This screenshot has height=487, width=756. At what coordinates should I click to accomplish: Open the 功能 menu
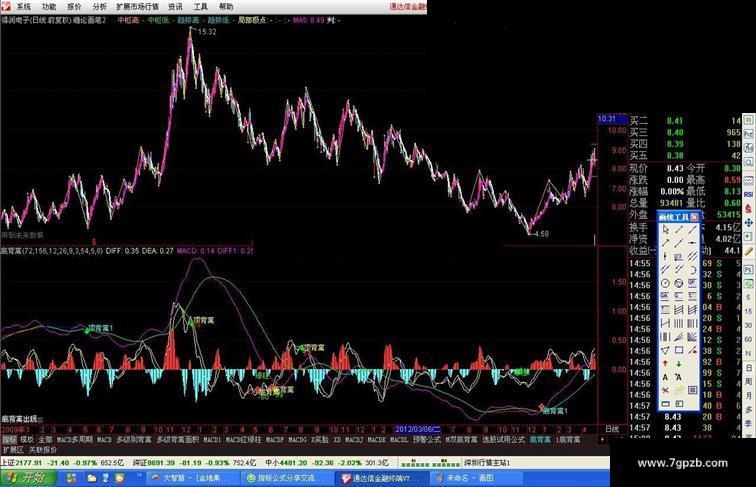click(49, 7)
